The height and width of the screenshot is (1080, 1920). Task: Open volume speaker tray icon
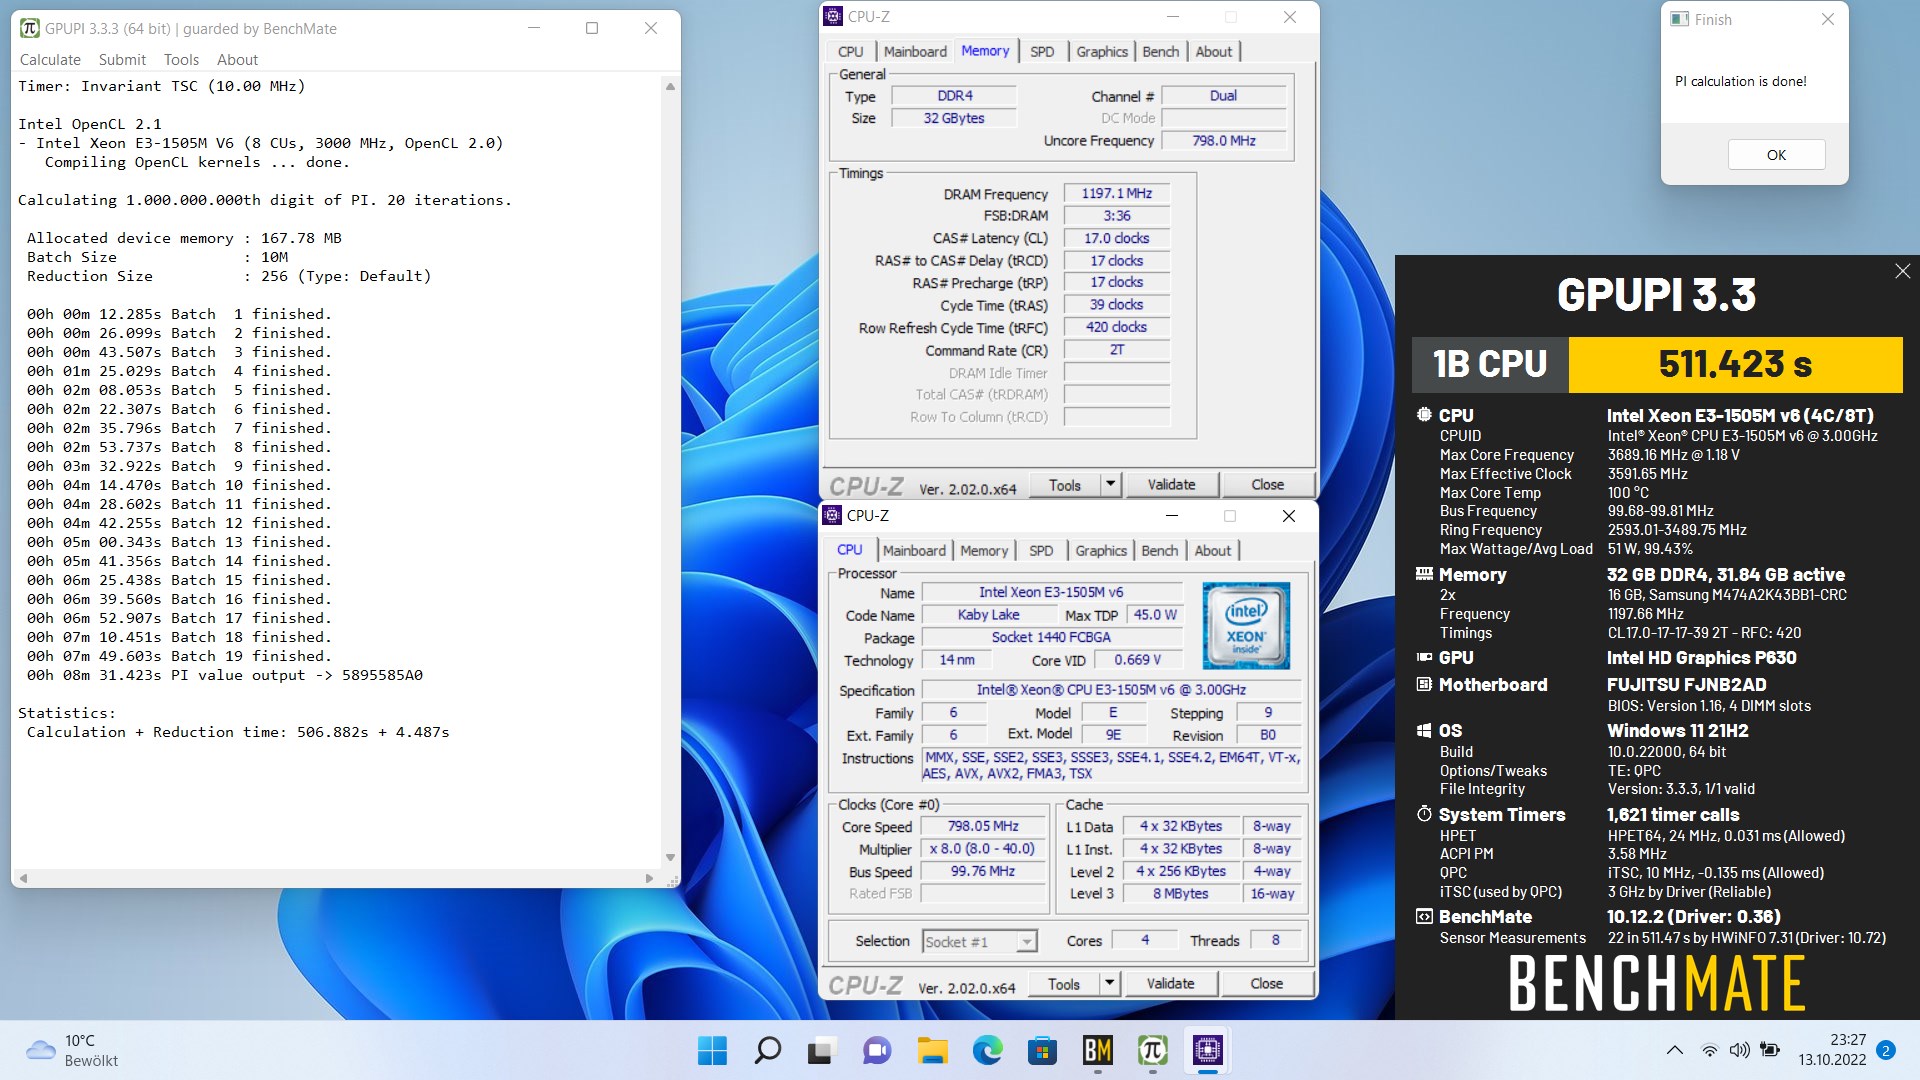click(x=1740, y=1050)
